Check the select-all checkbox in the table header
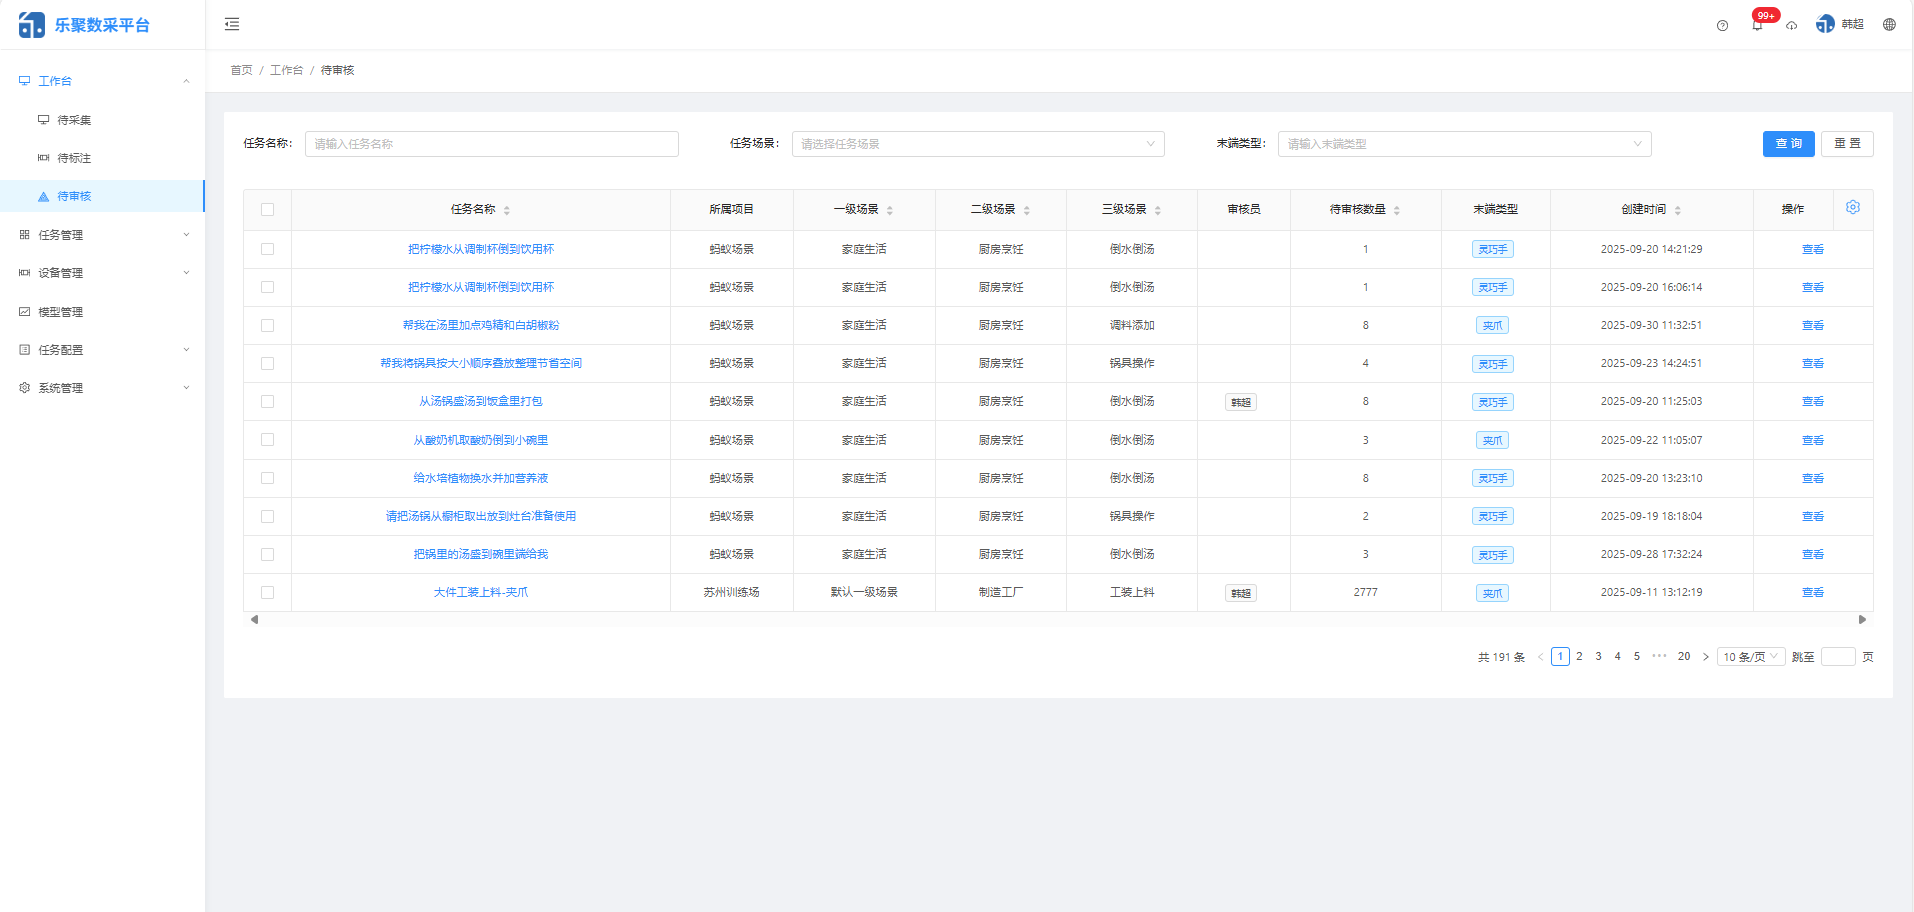The width and height of the screenshot is (1914, 912). [267, 209]
